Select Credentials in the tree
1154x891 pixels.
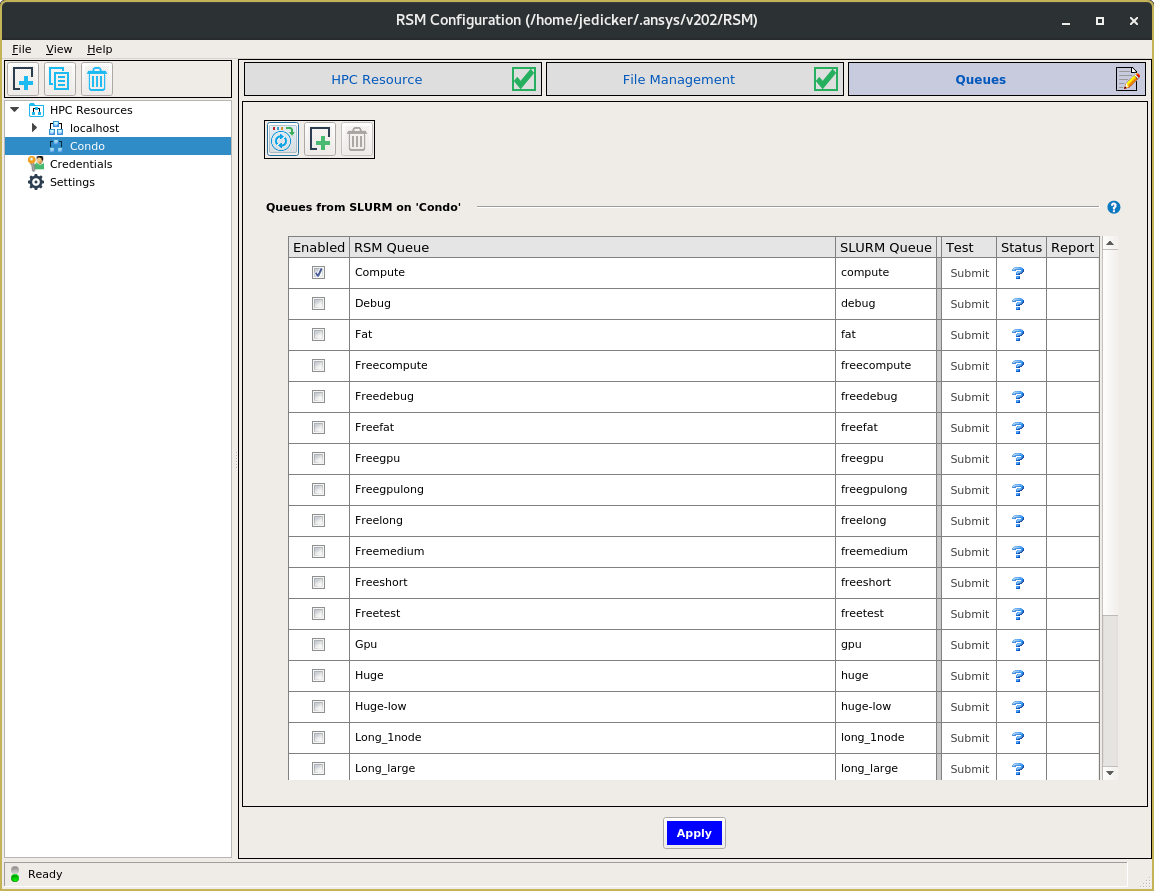point(81,164)
